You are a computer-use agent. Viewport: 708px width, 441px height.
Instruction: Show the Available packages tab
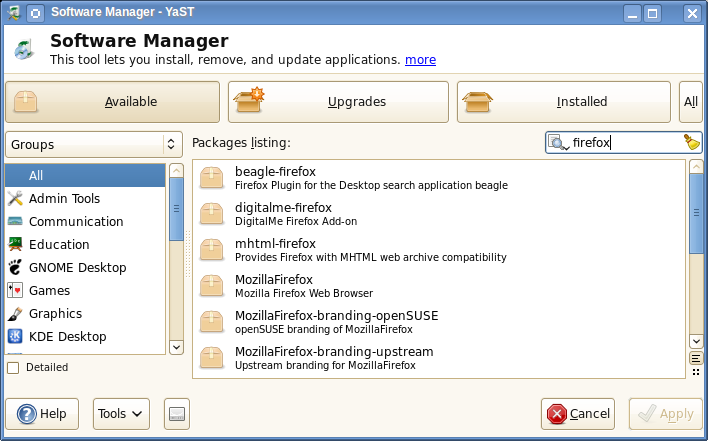112,101
